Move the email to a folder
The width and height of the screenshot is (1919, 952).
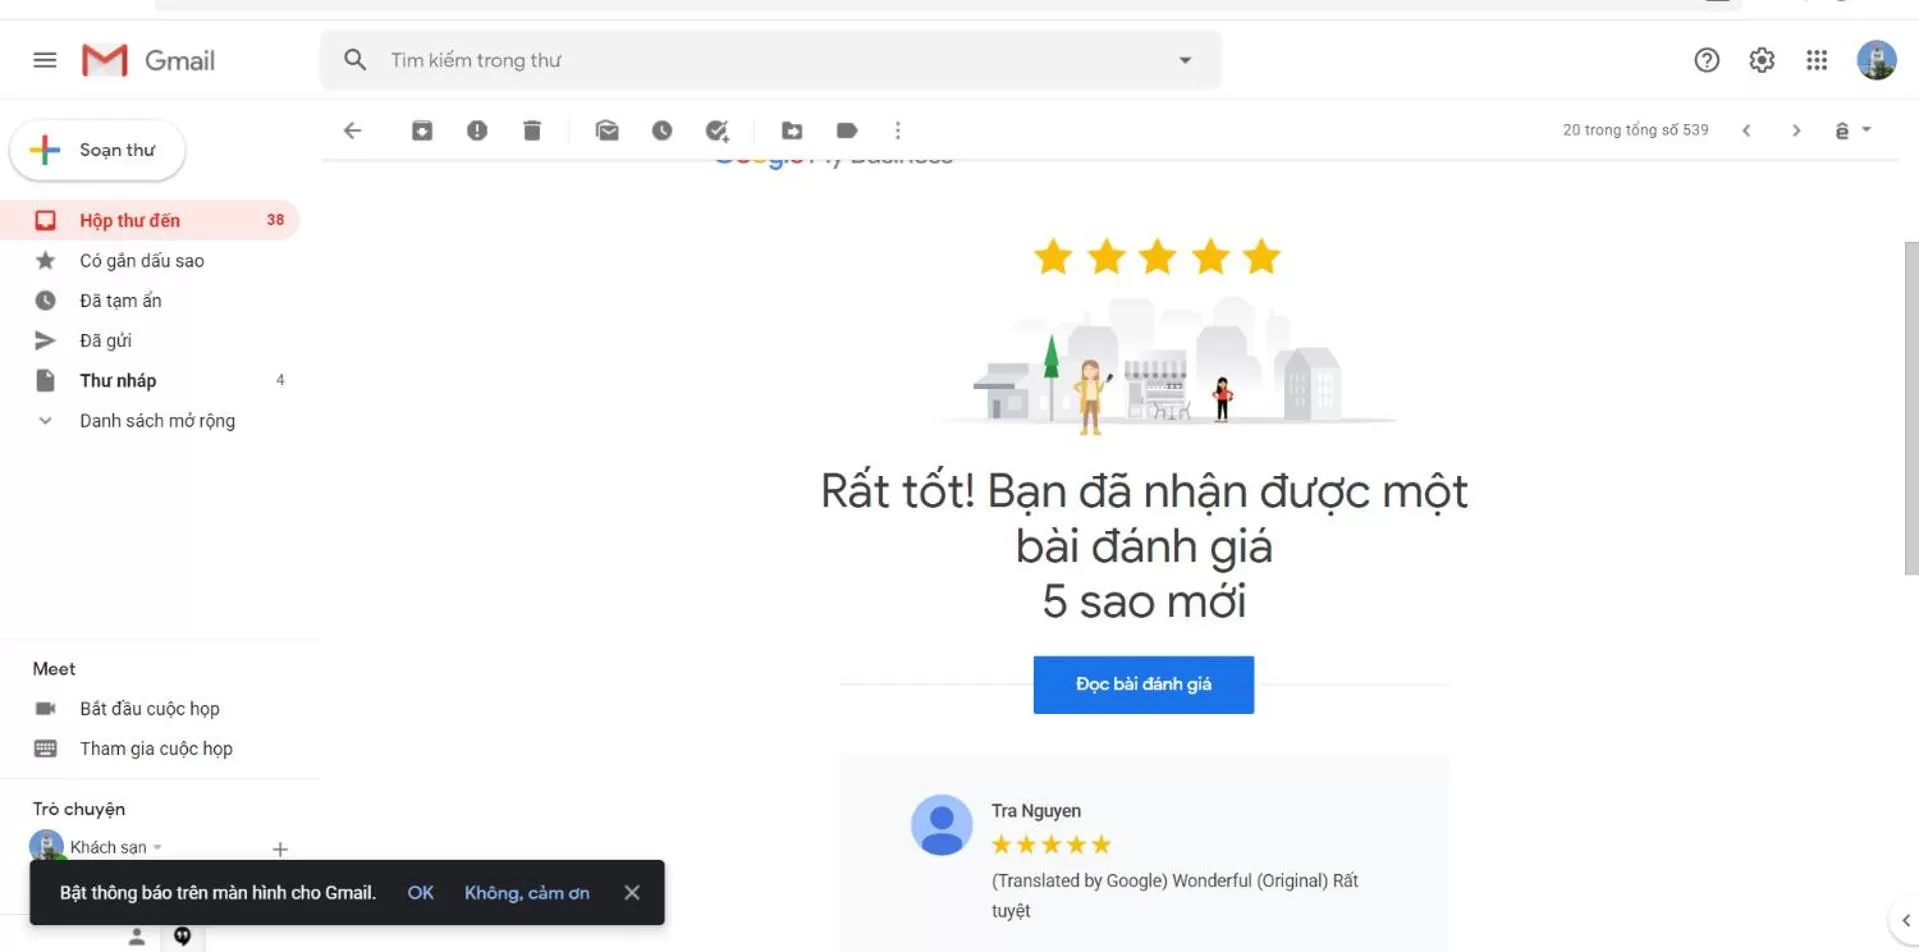tap(791, 130)
